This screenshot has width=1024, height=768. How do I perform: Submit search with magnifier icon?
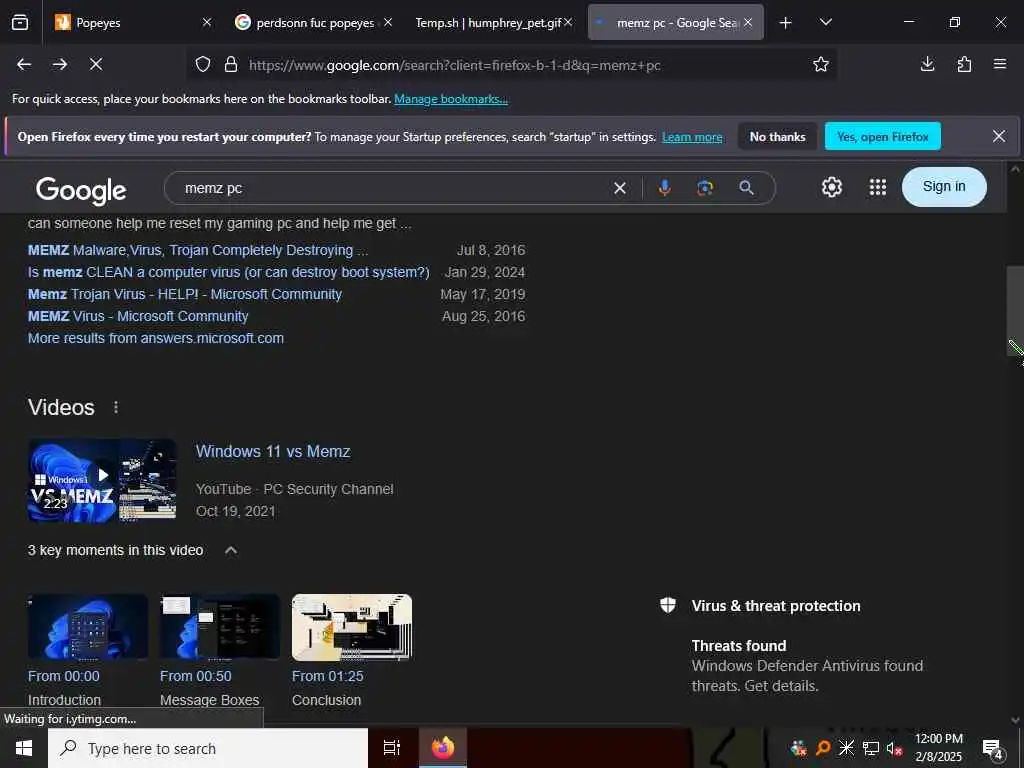coord(746,188)
